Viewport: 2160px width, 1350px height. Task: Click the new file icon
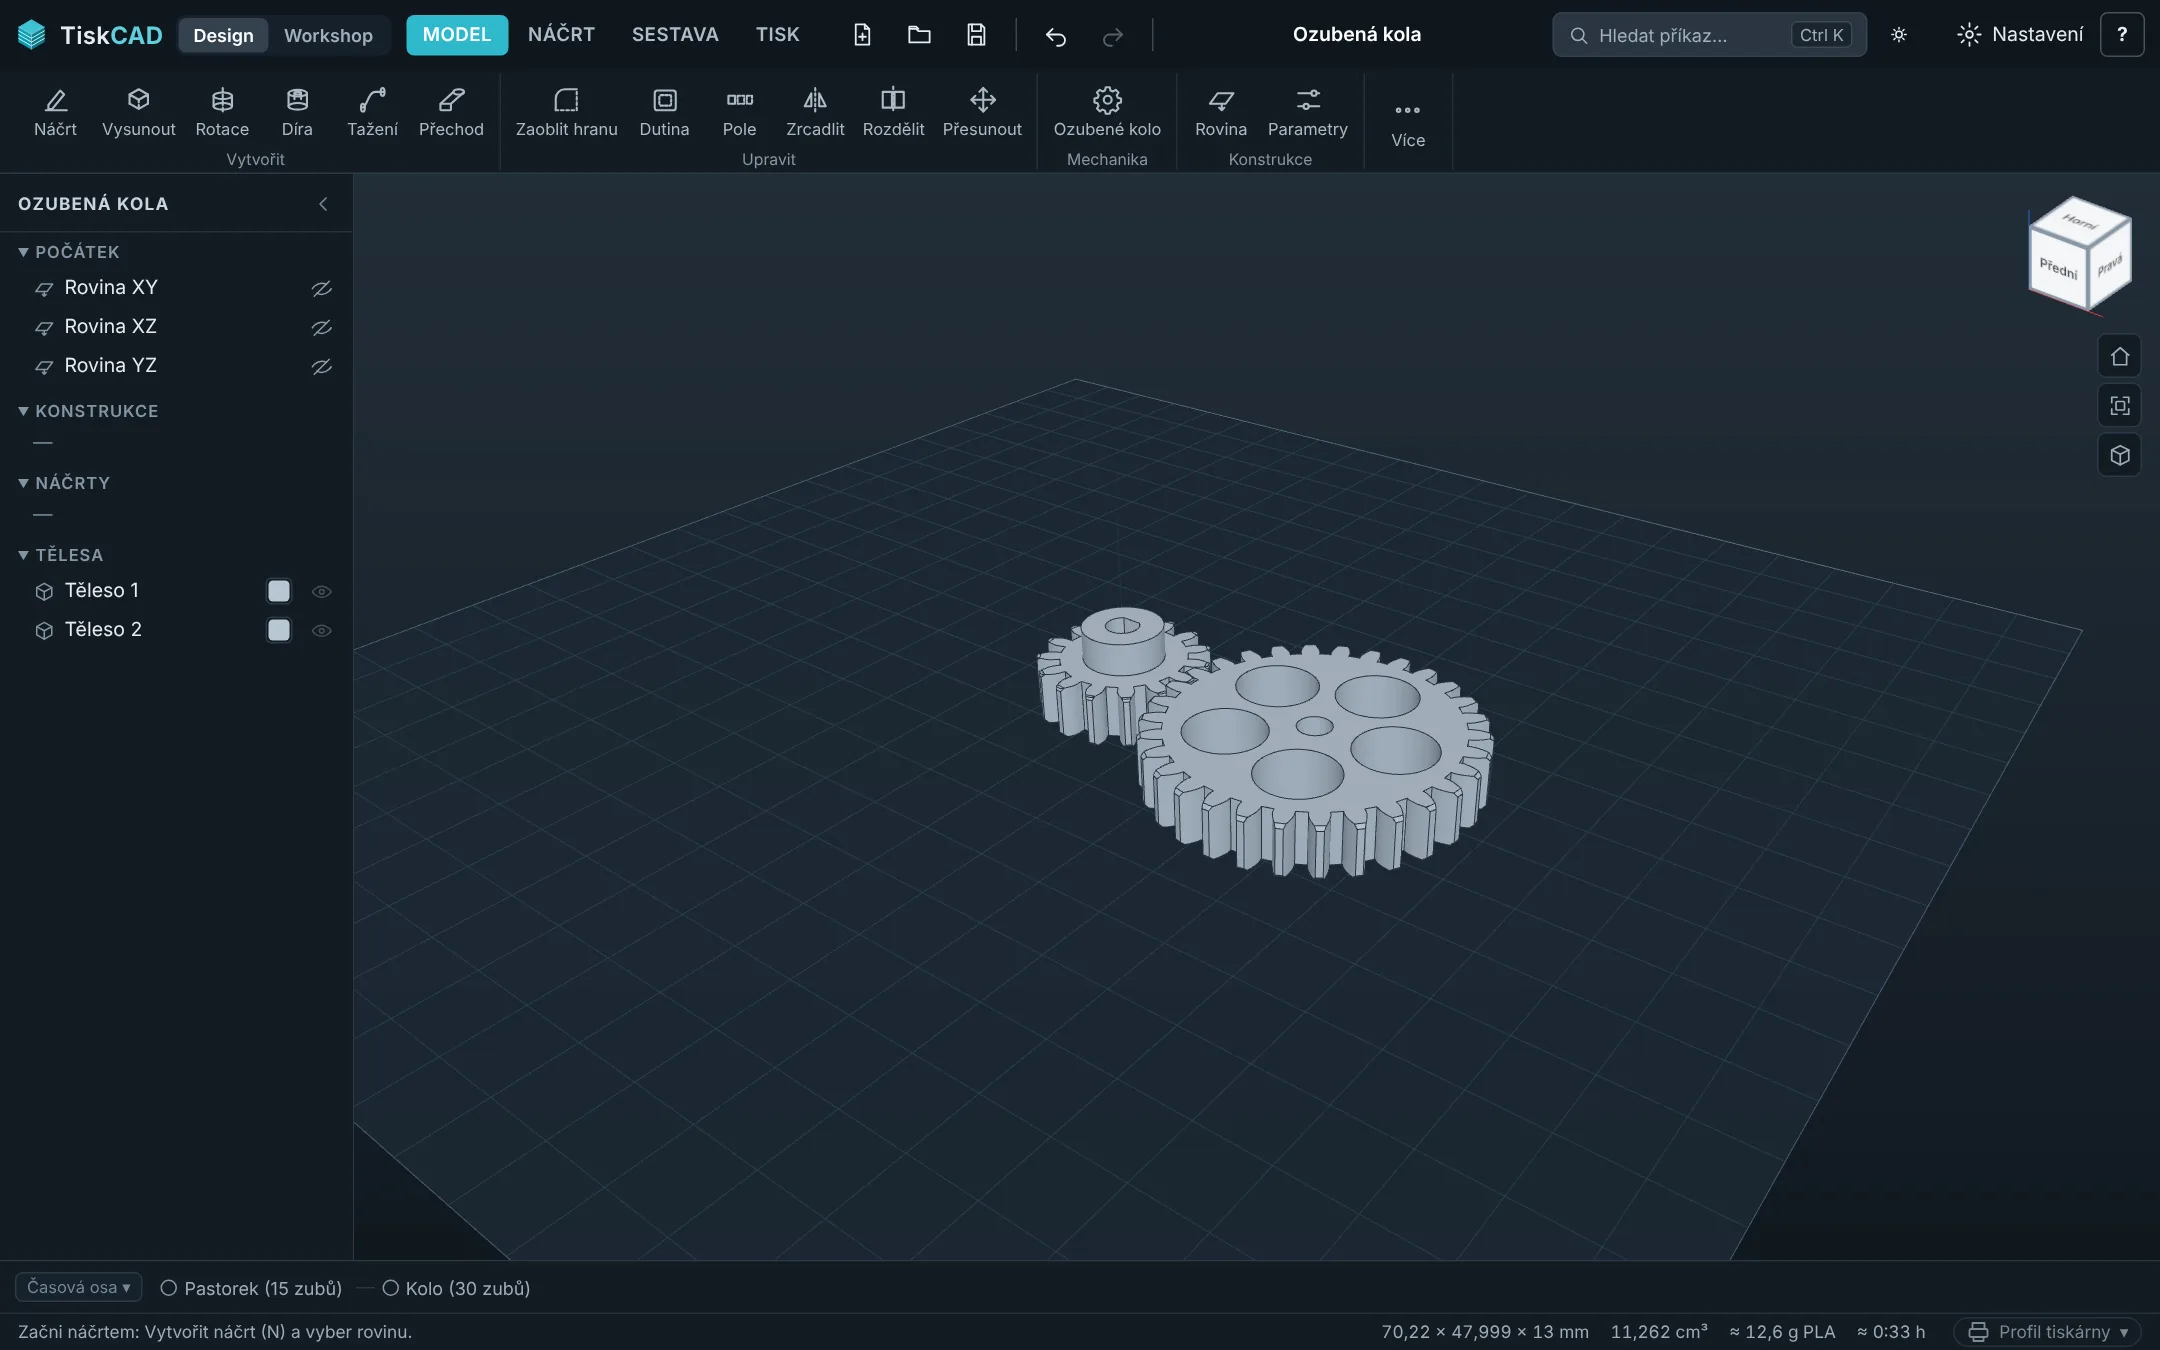pos(862,35)
